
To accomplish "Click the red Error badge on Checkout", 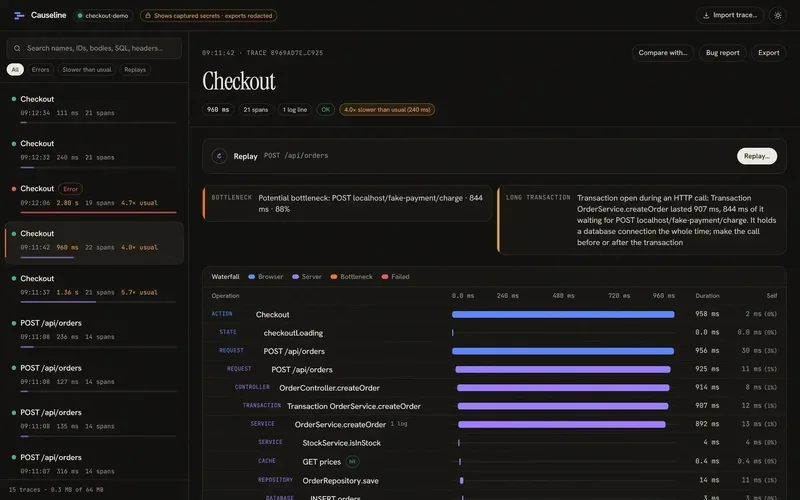I will click(x=70, y=189).
